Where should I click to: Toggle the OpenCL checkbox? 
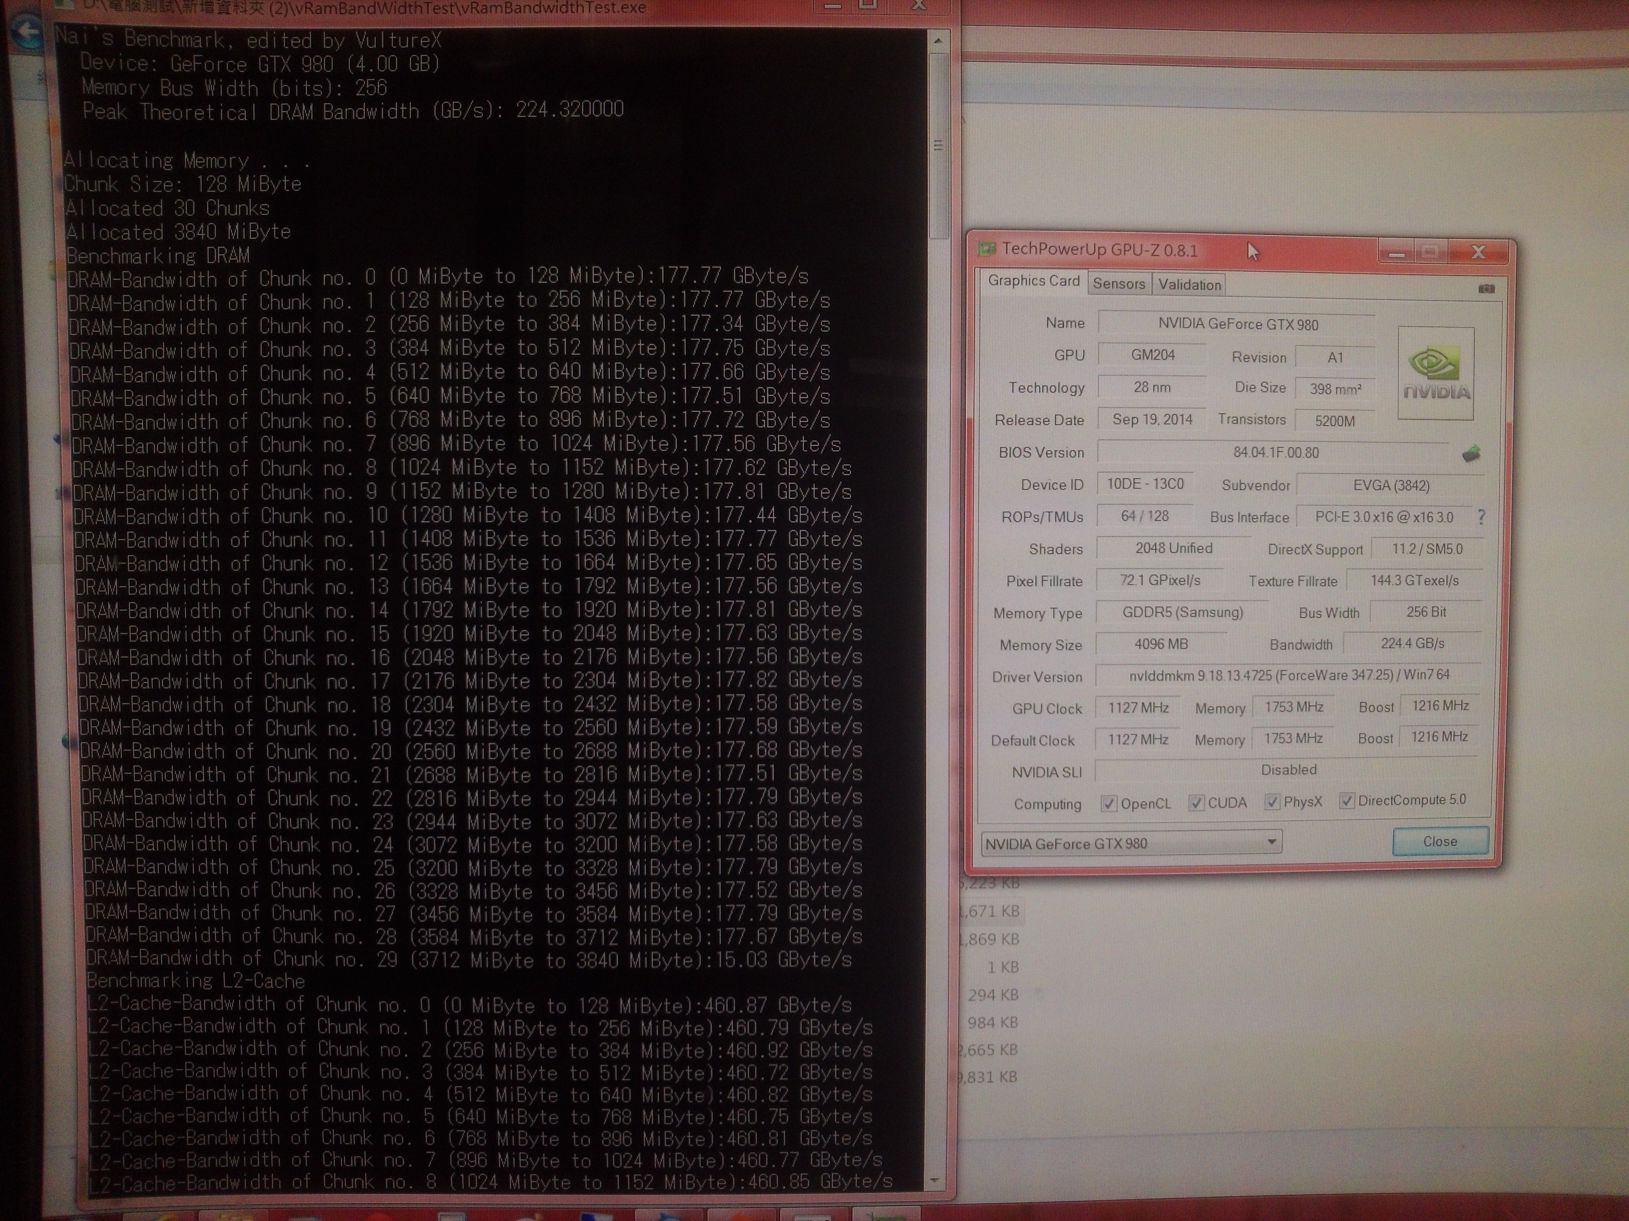[x=1108, y=804]
